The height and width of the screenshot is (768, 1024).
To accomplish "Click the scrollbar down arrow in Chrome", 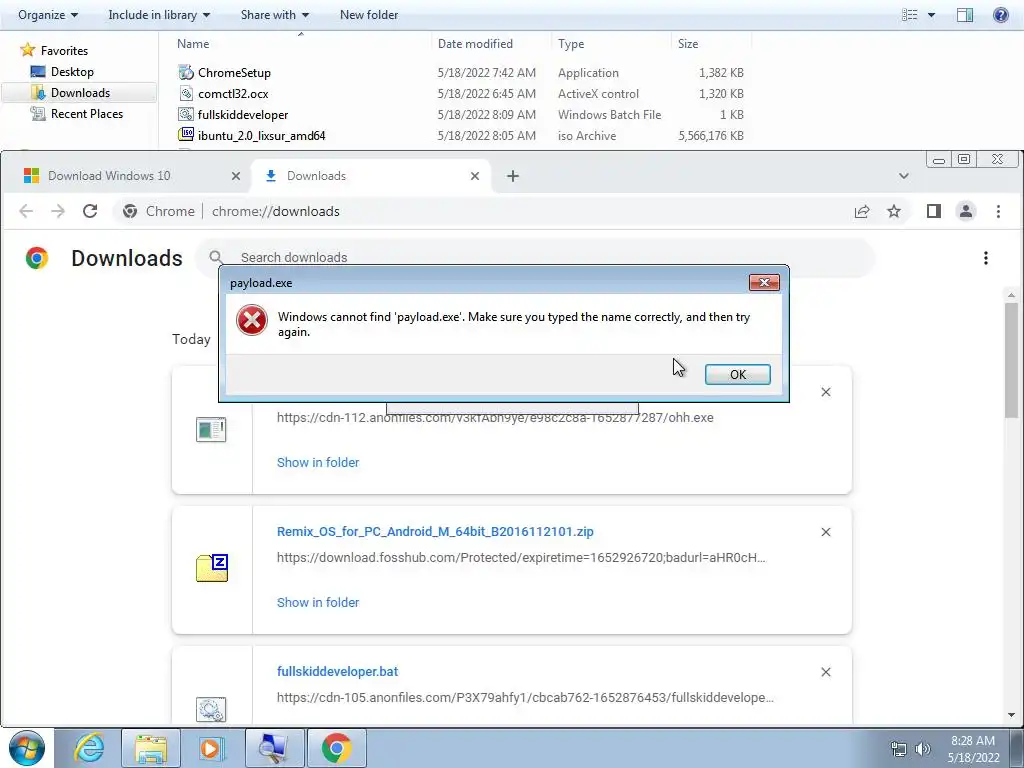I will 1012,715.
